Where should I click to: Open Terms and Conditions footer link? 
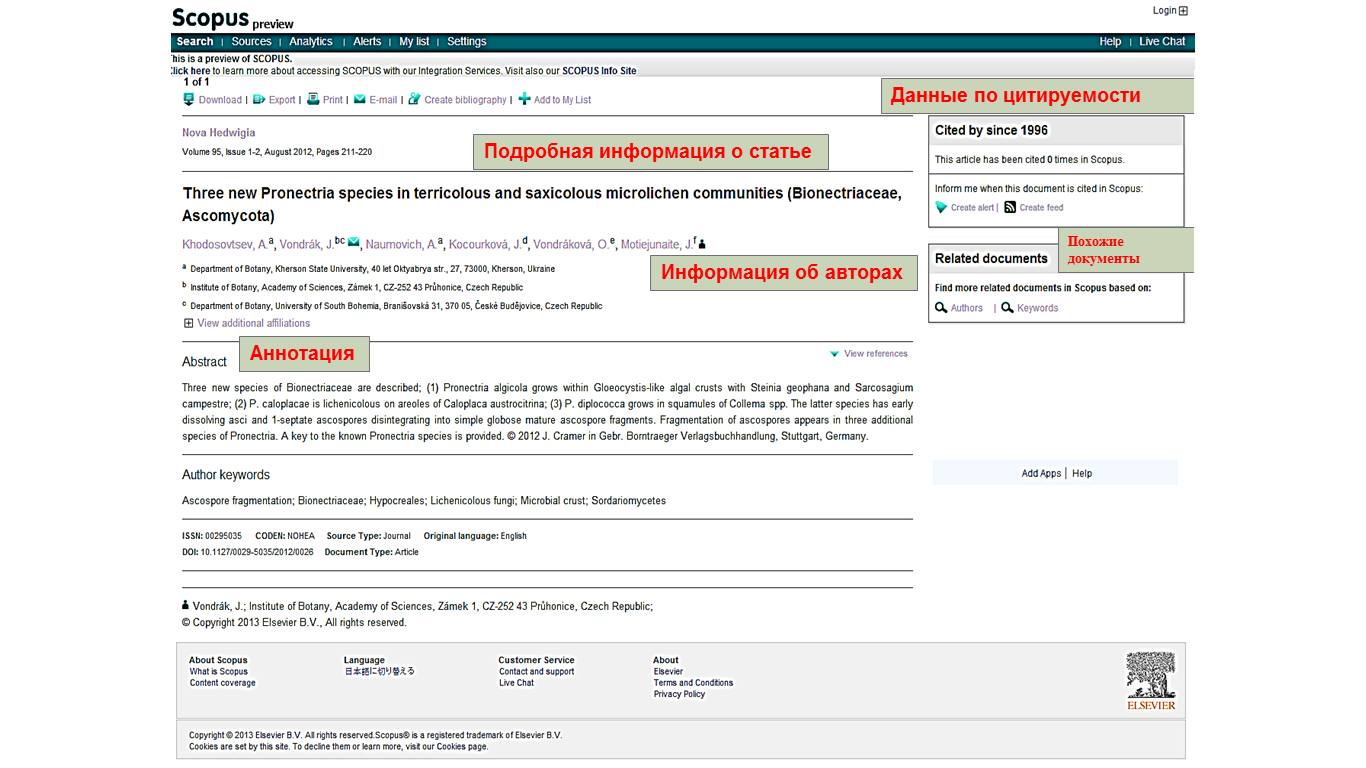tap(694, 683)
